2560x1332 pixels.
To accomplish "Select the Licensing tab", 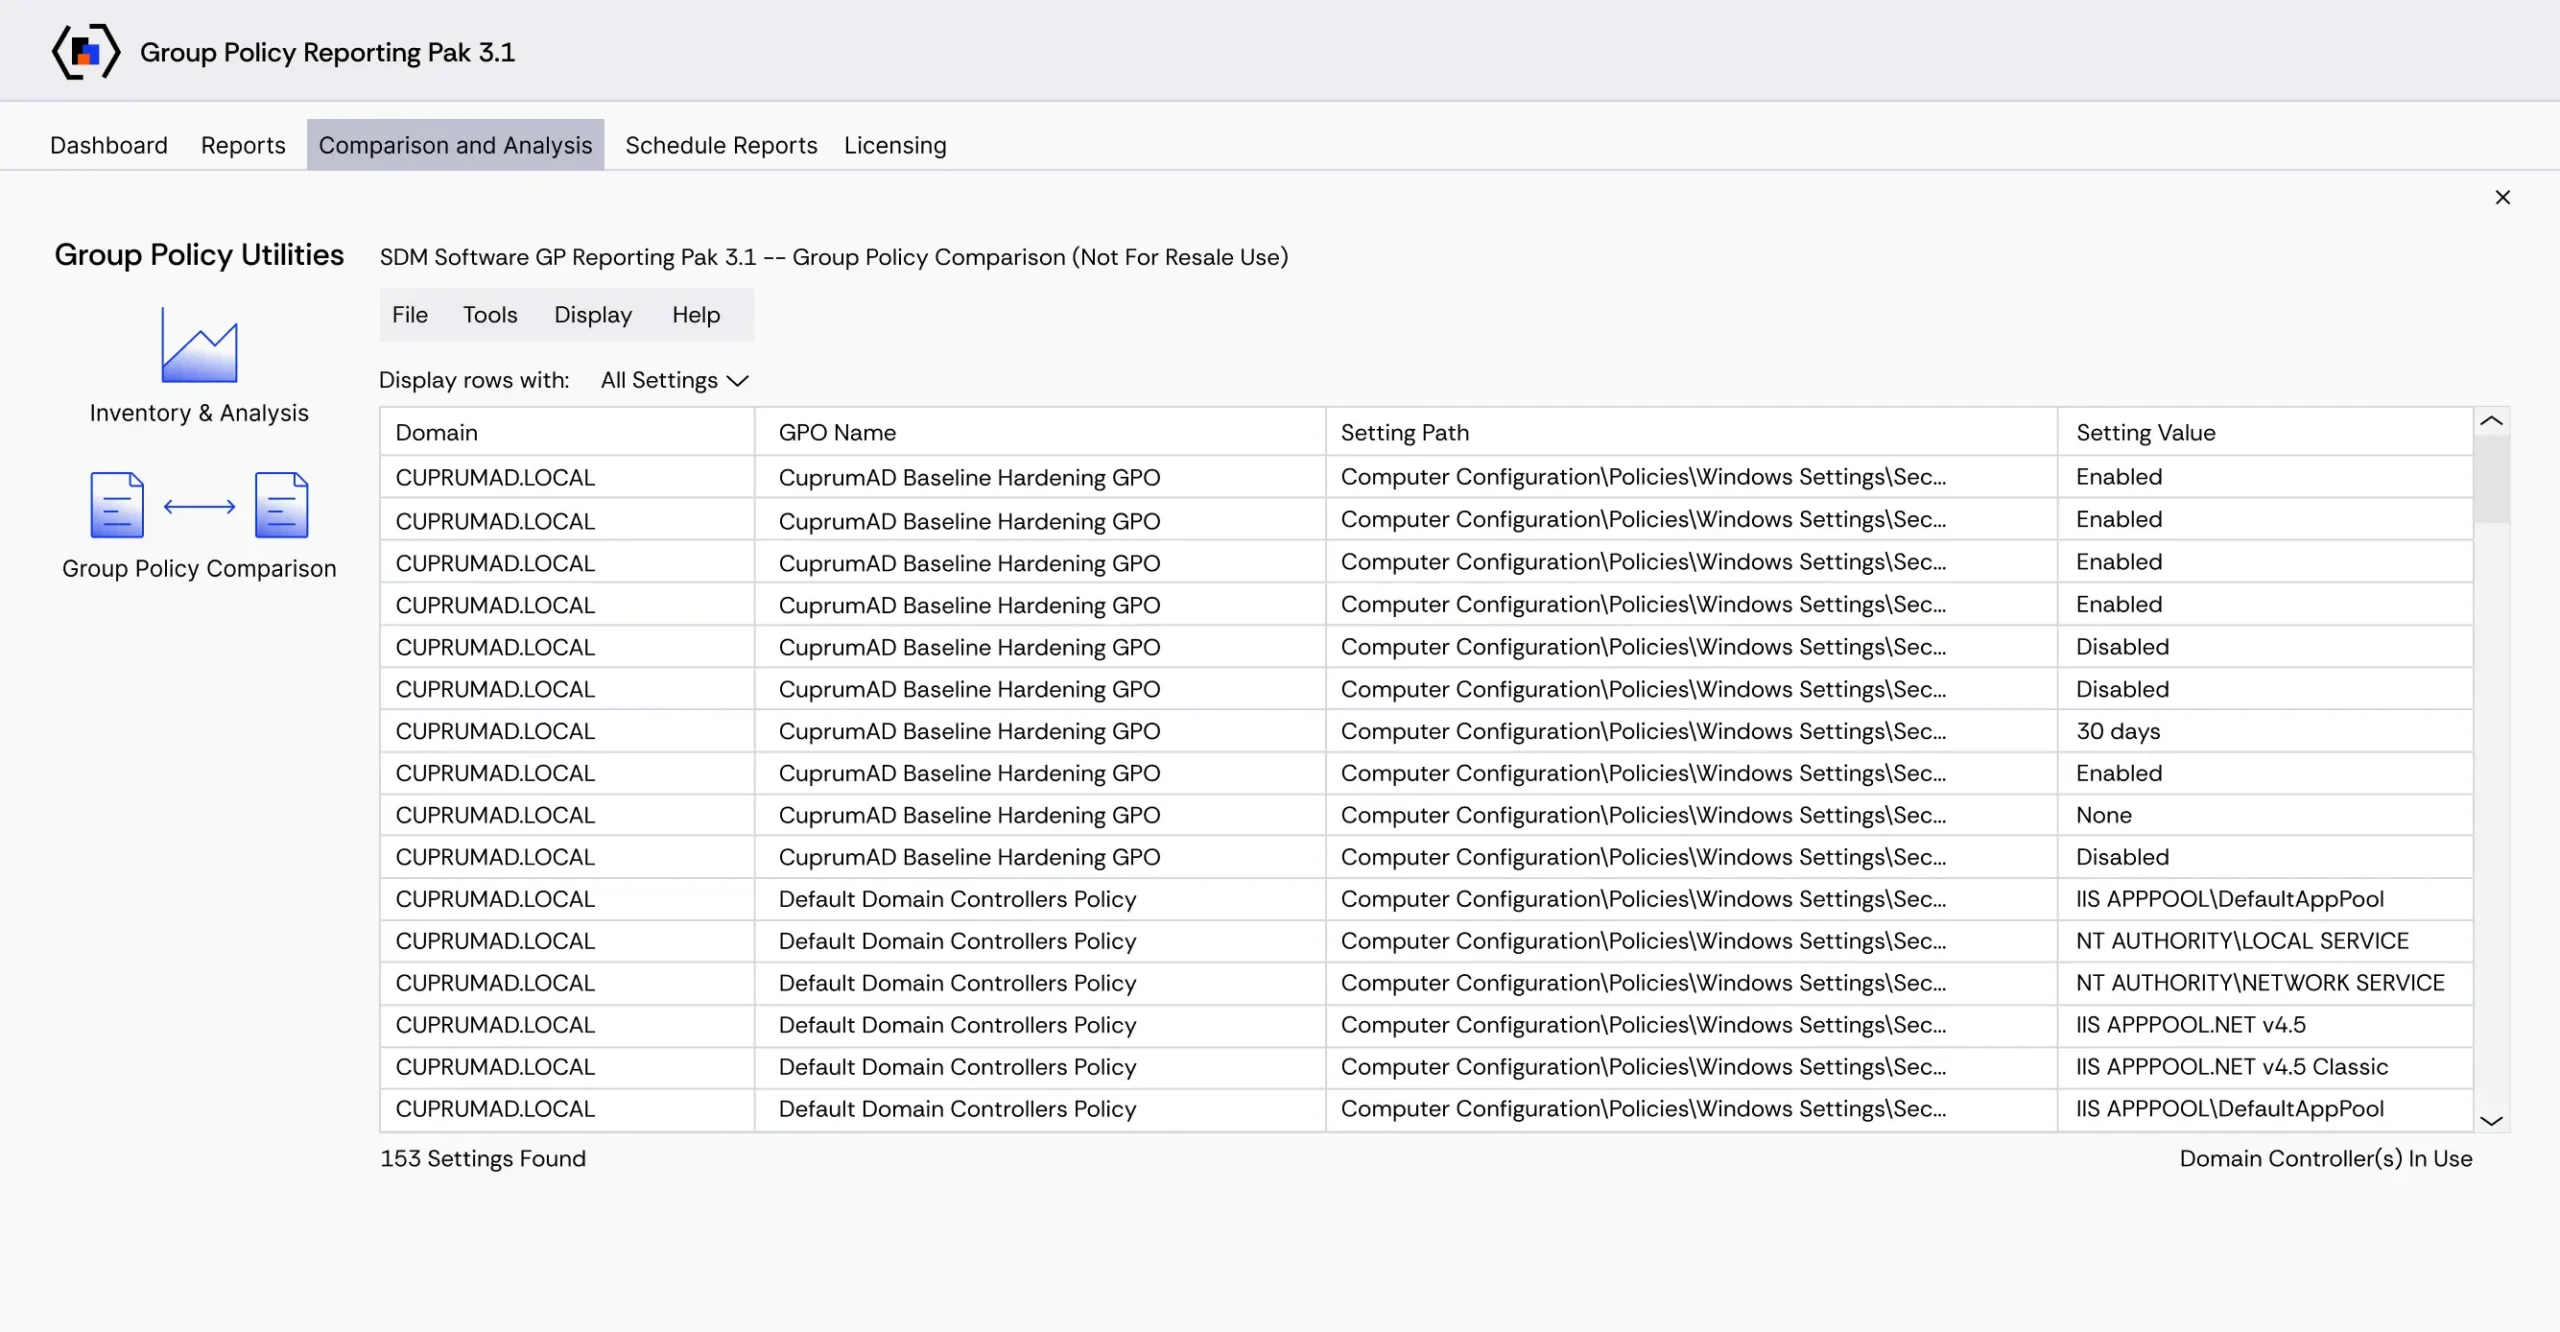I will click(895, 145).
